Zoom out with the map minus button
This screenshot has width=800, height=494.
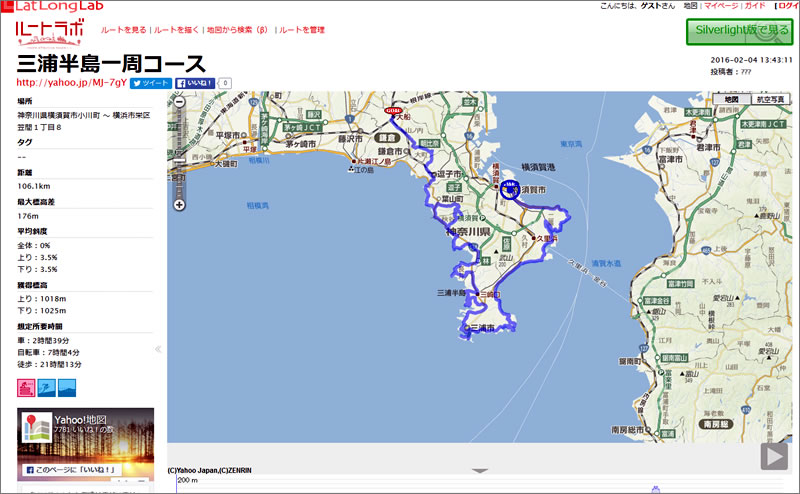tap(179, 102)
